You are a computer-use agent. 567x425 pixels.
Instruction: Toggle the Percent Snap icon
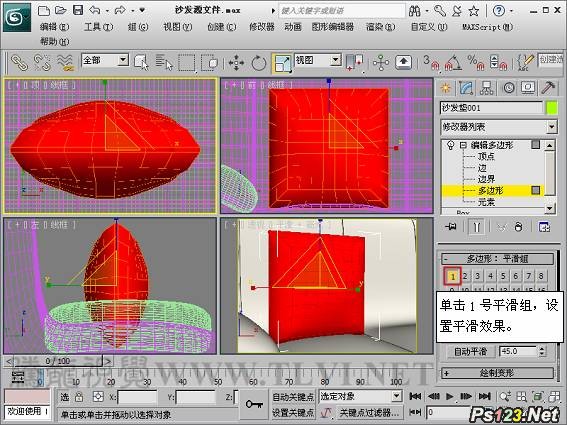pyautogui.click(x=476, y=62)
